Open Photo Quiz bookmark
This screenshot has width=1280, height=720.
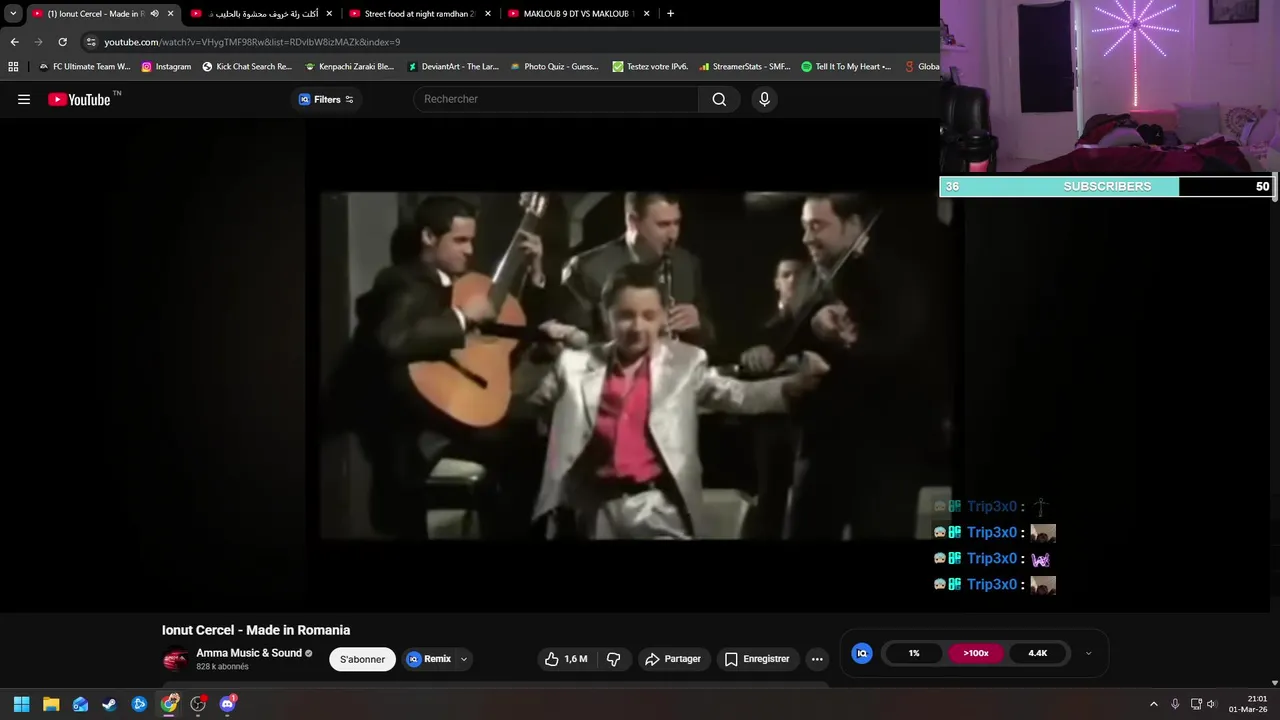pos(554,67)
